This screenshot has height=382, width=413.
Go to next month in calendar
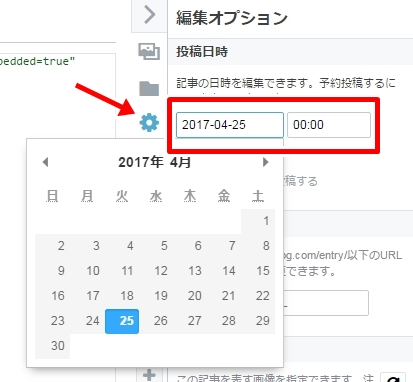coord(265,162)
